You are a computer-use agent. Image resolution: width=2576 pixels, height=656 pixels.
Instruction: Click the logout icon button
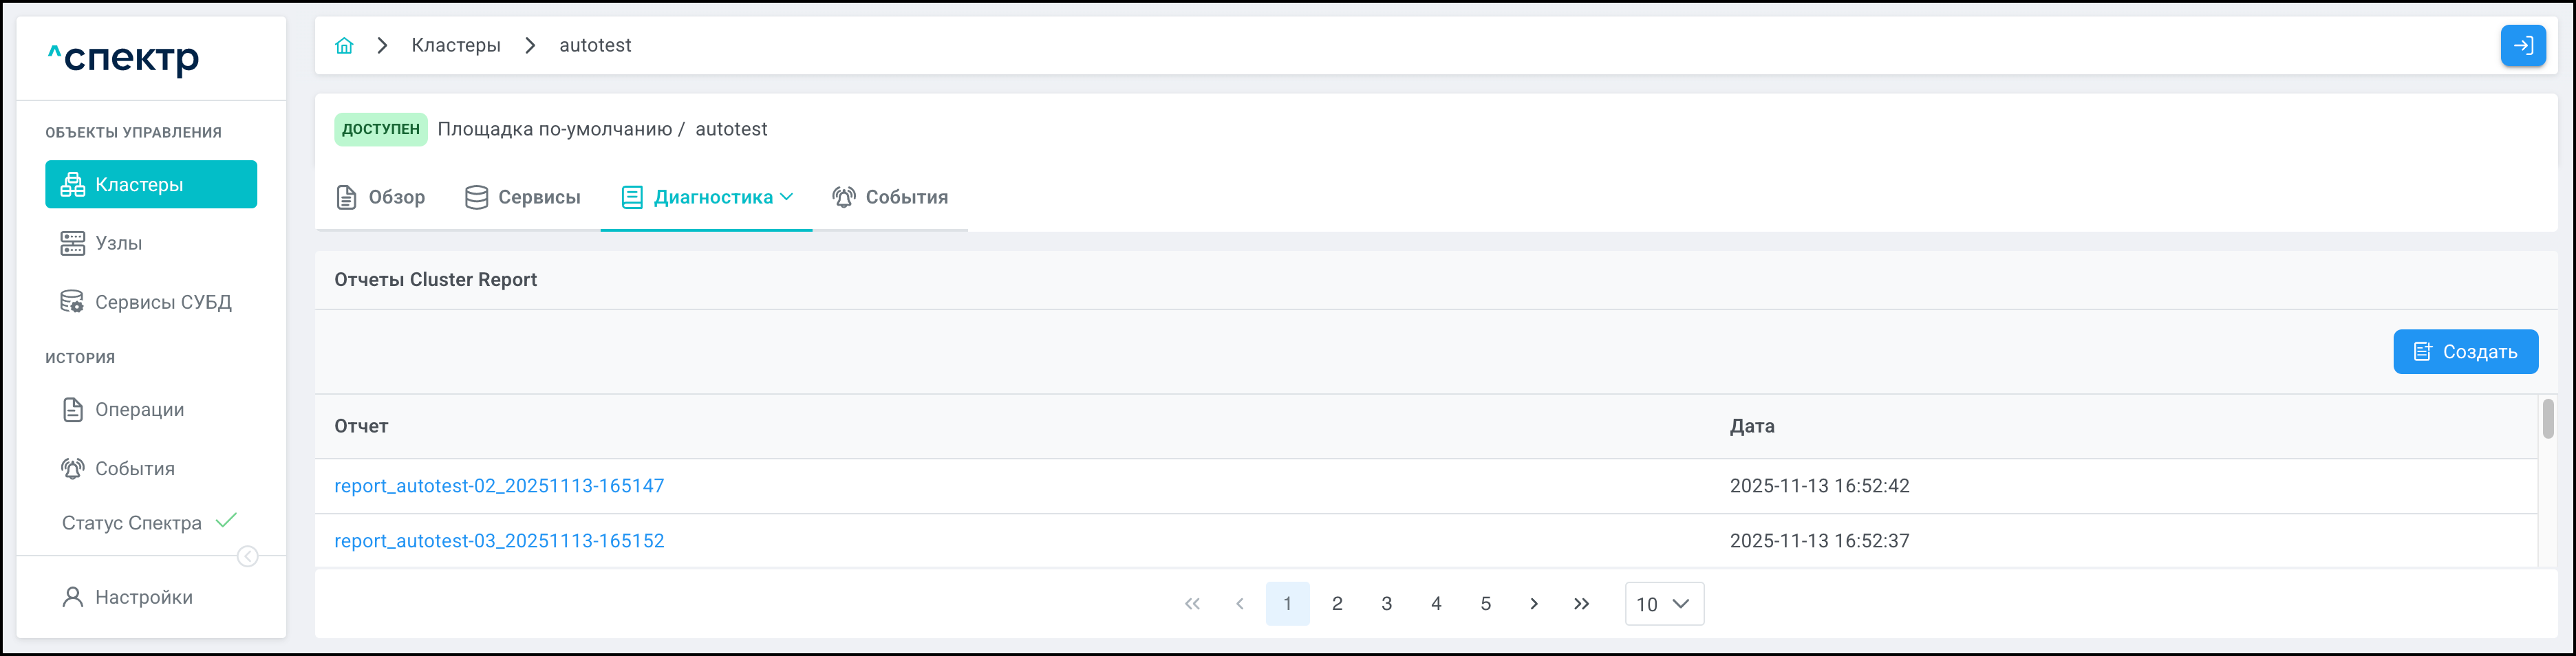click(2522, 46)
